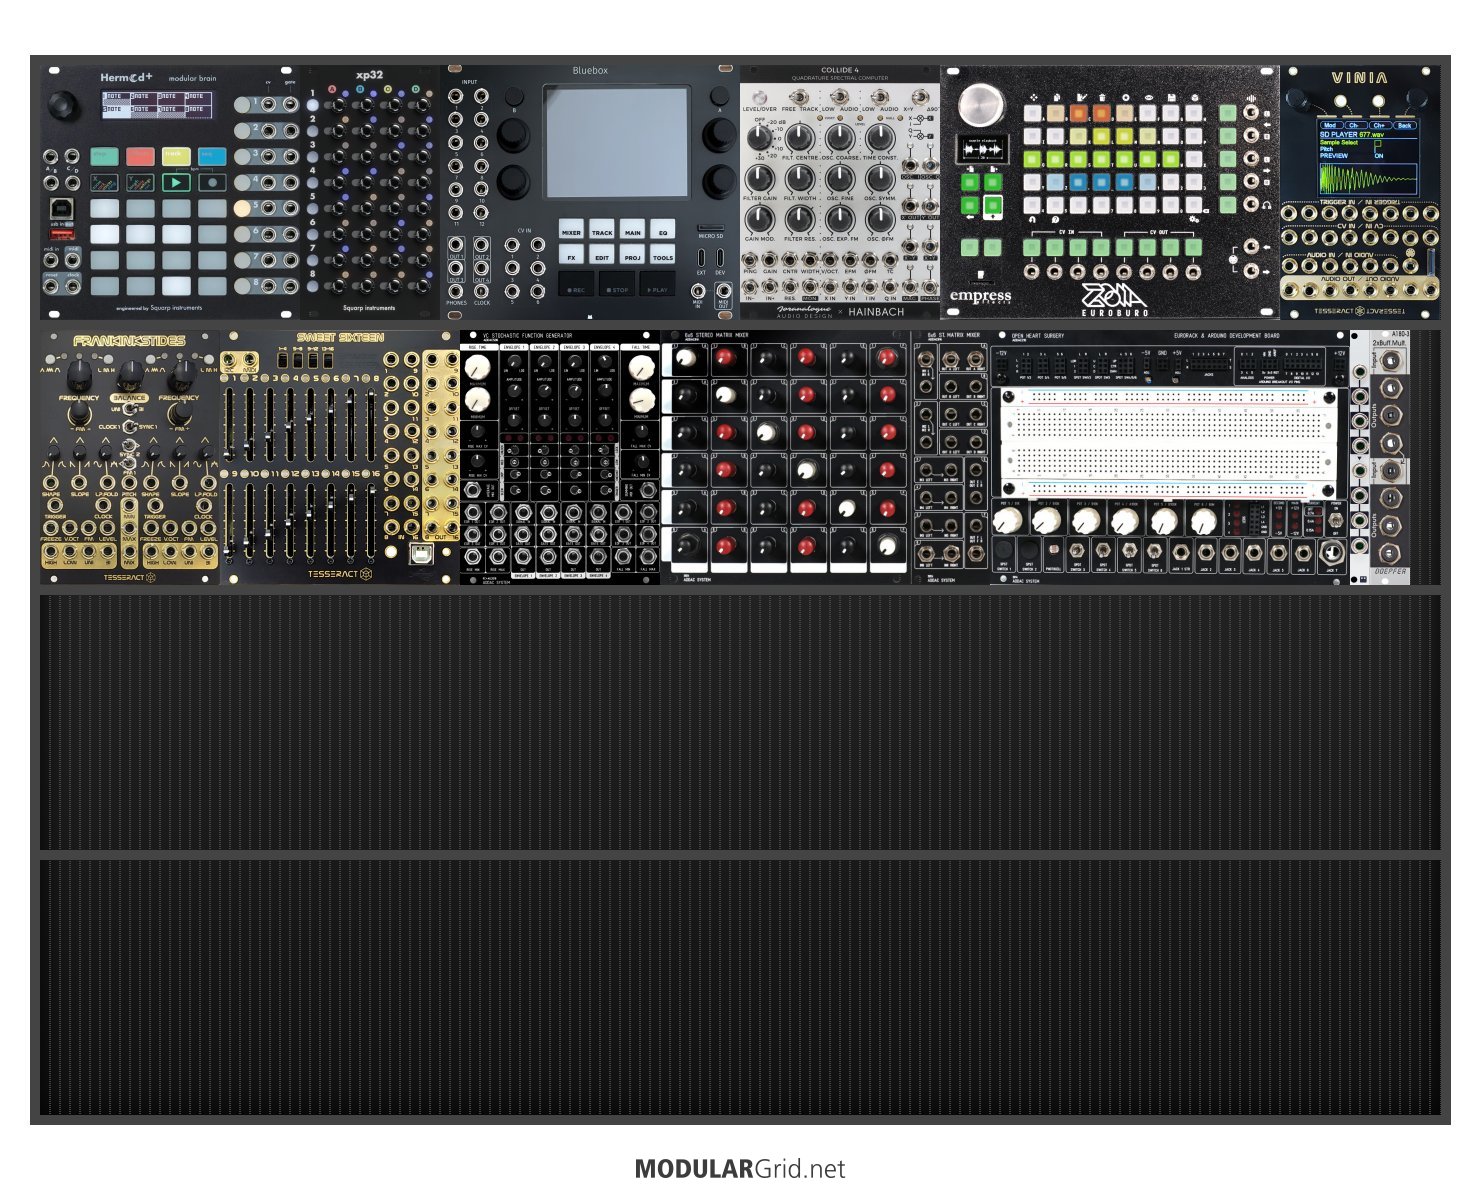Click the green play button on Hermod+
This screenshot has width=1481, height=1190.
pyautogui.click(x=176, y=183)
